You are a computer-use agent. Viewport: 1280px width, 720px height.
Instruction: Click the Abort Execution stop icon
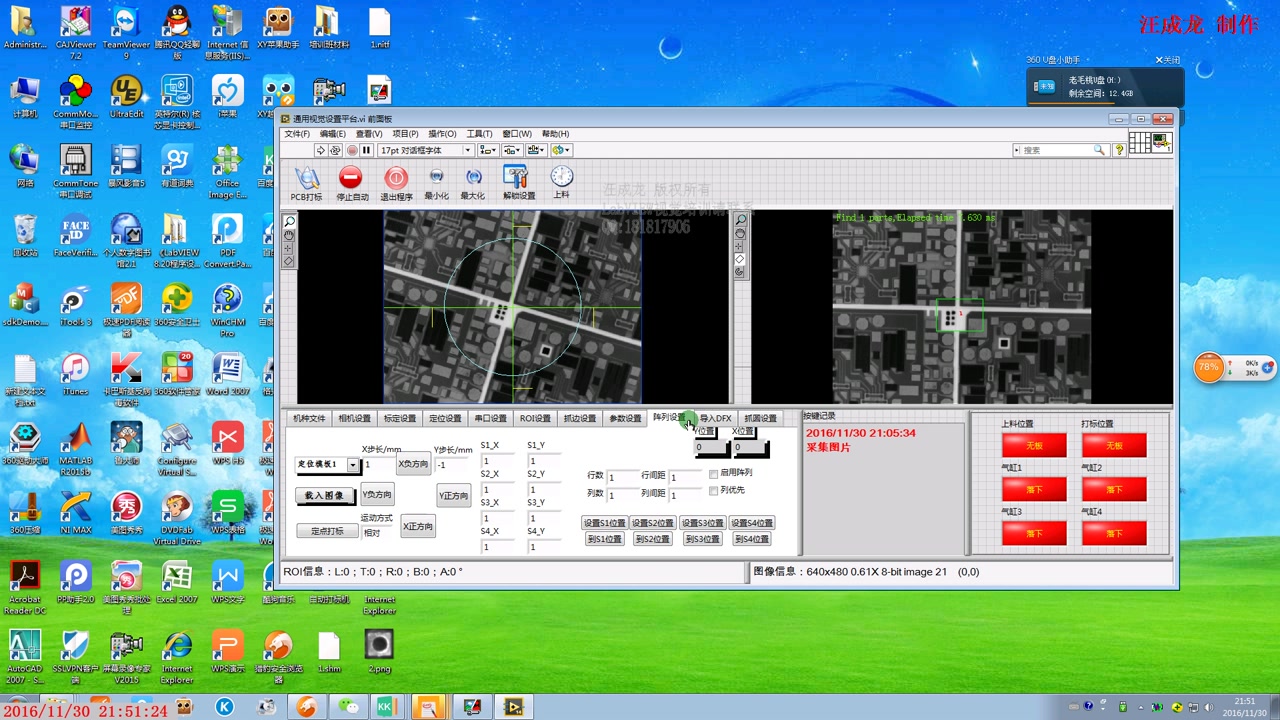(x=351, y=150)
